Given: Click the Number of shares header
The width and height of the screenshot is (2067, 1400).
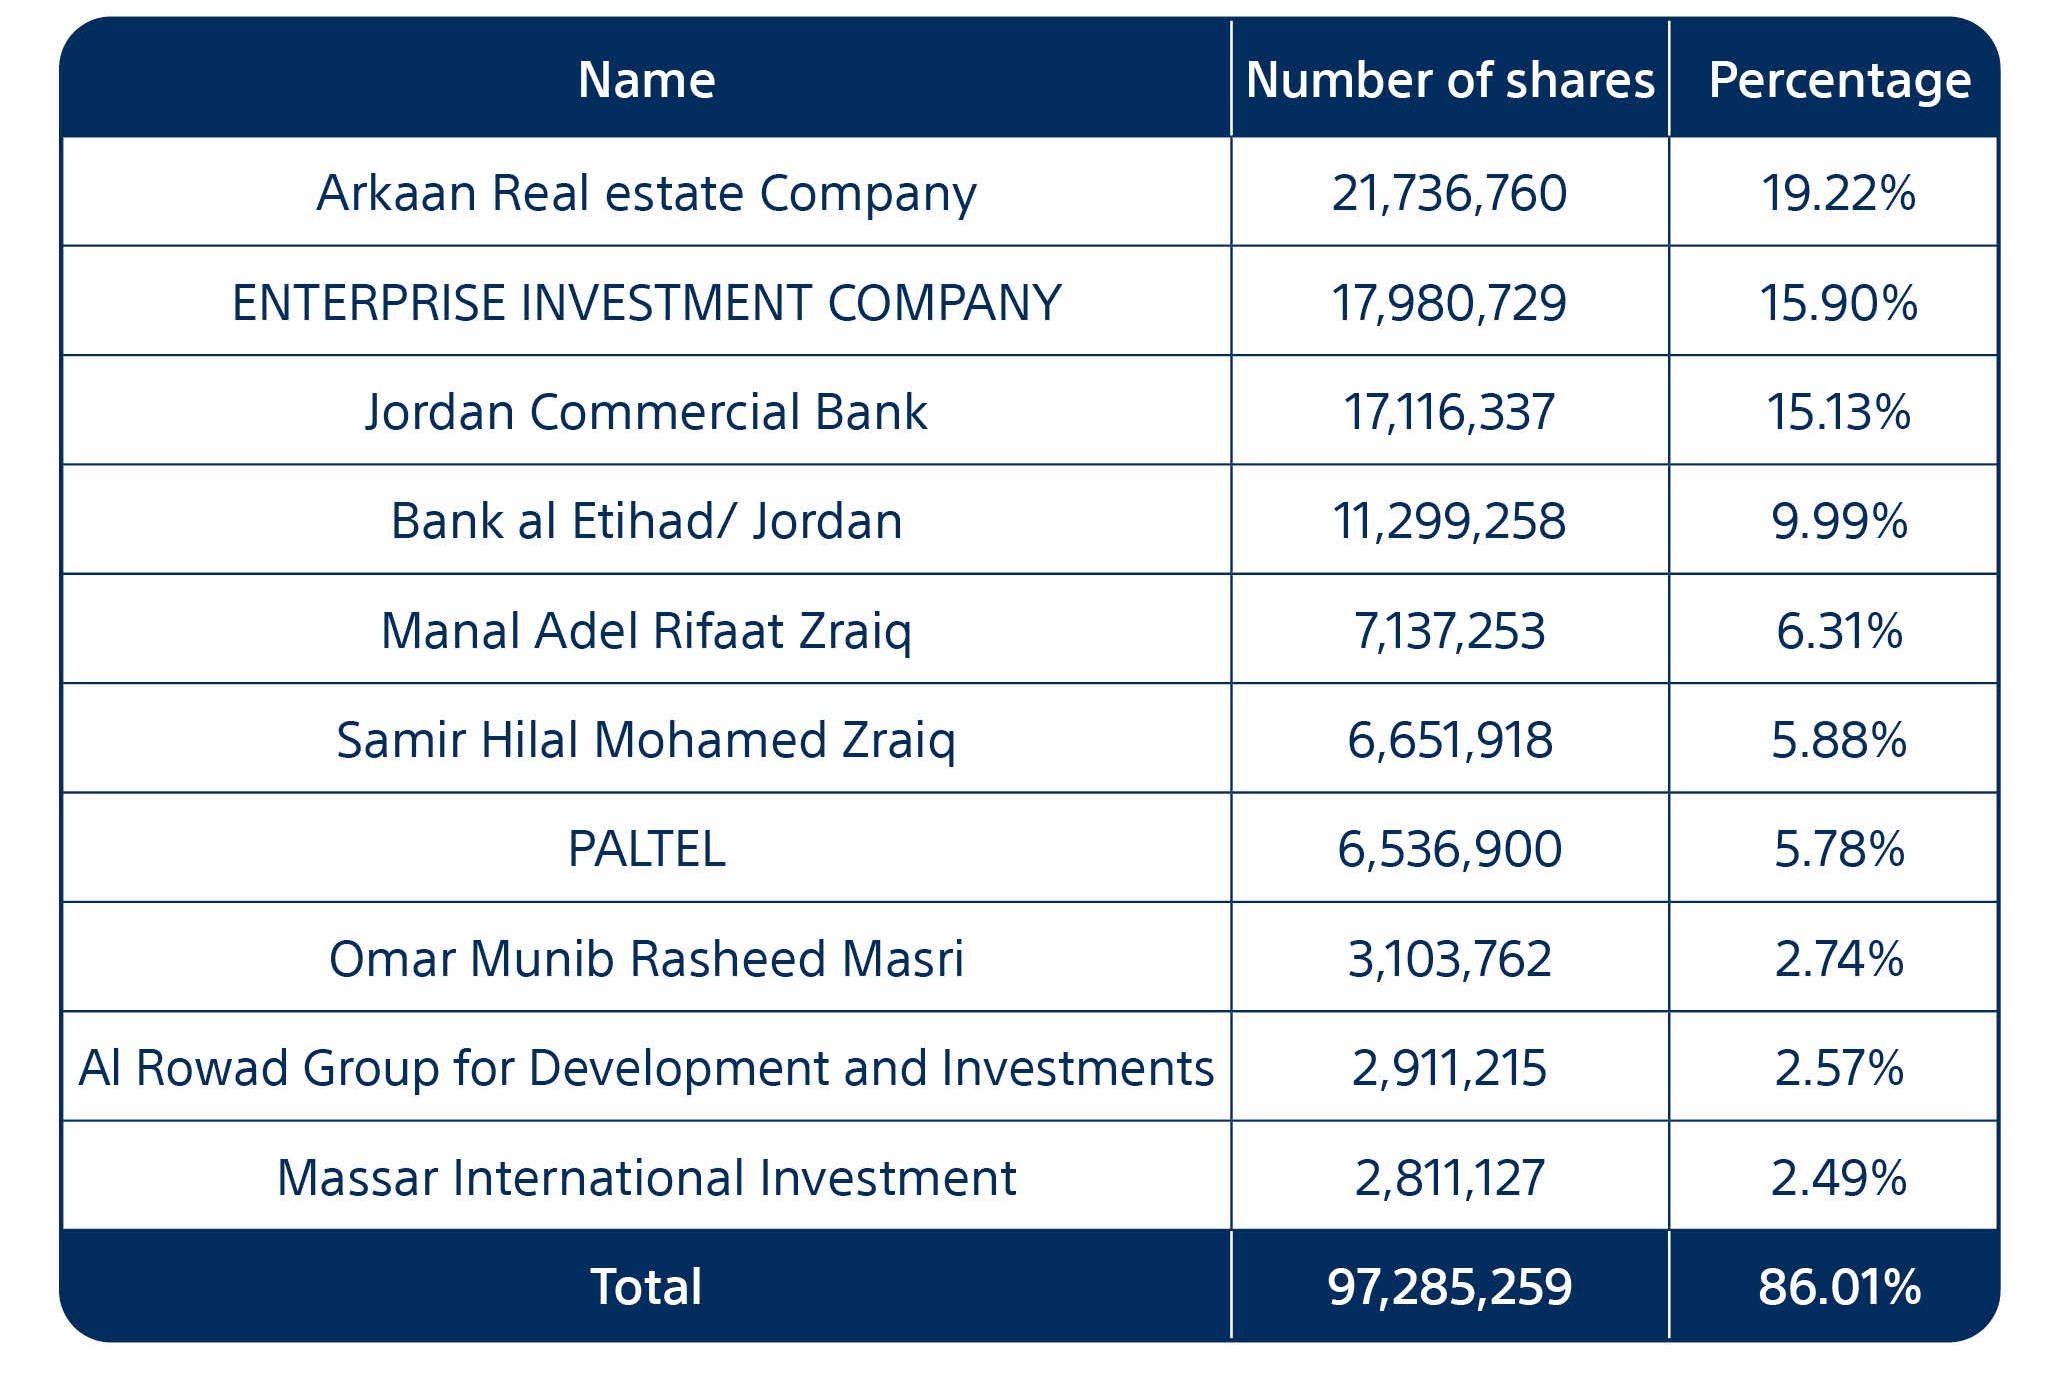Looking at the screenshot, I should [x=1450, y=80].
